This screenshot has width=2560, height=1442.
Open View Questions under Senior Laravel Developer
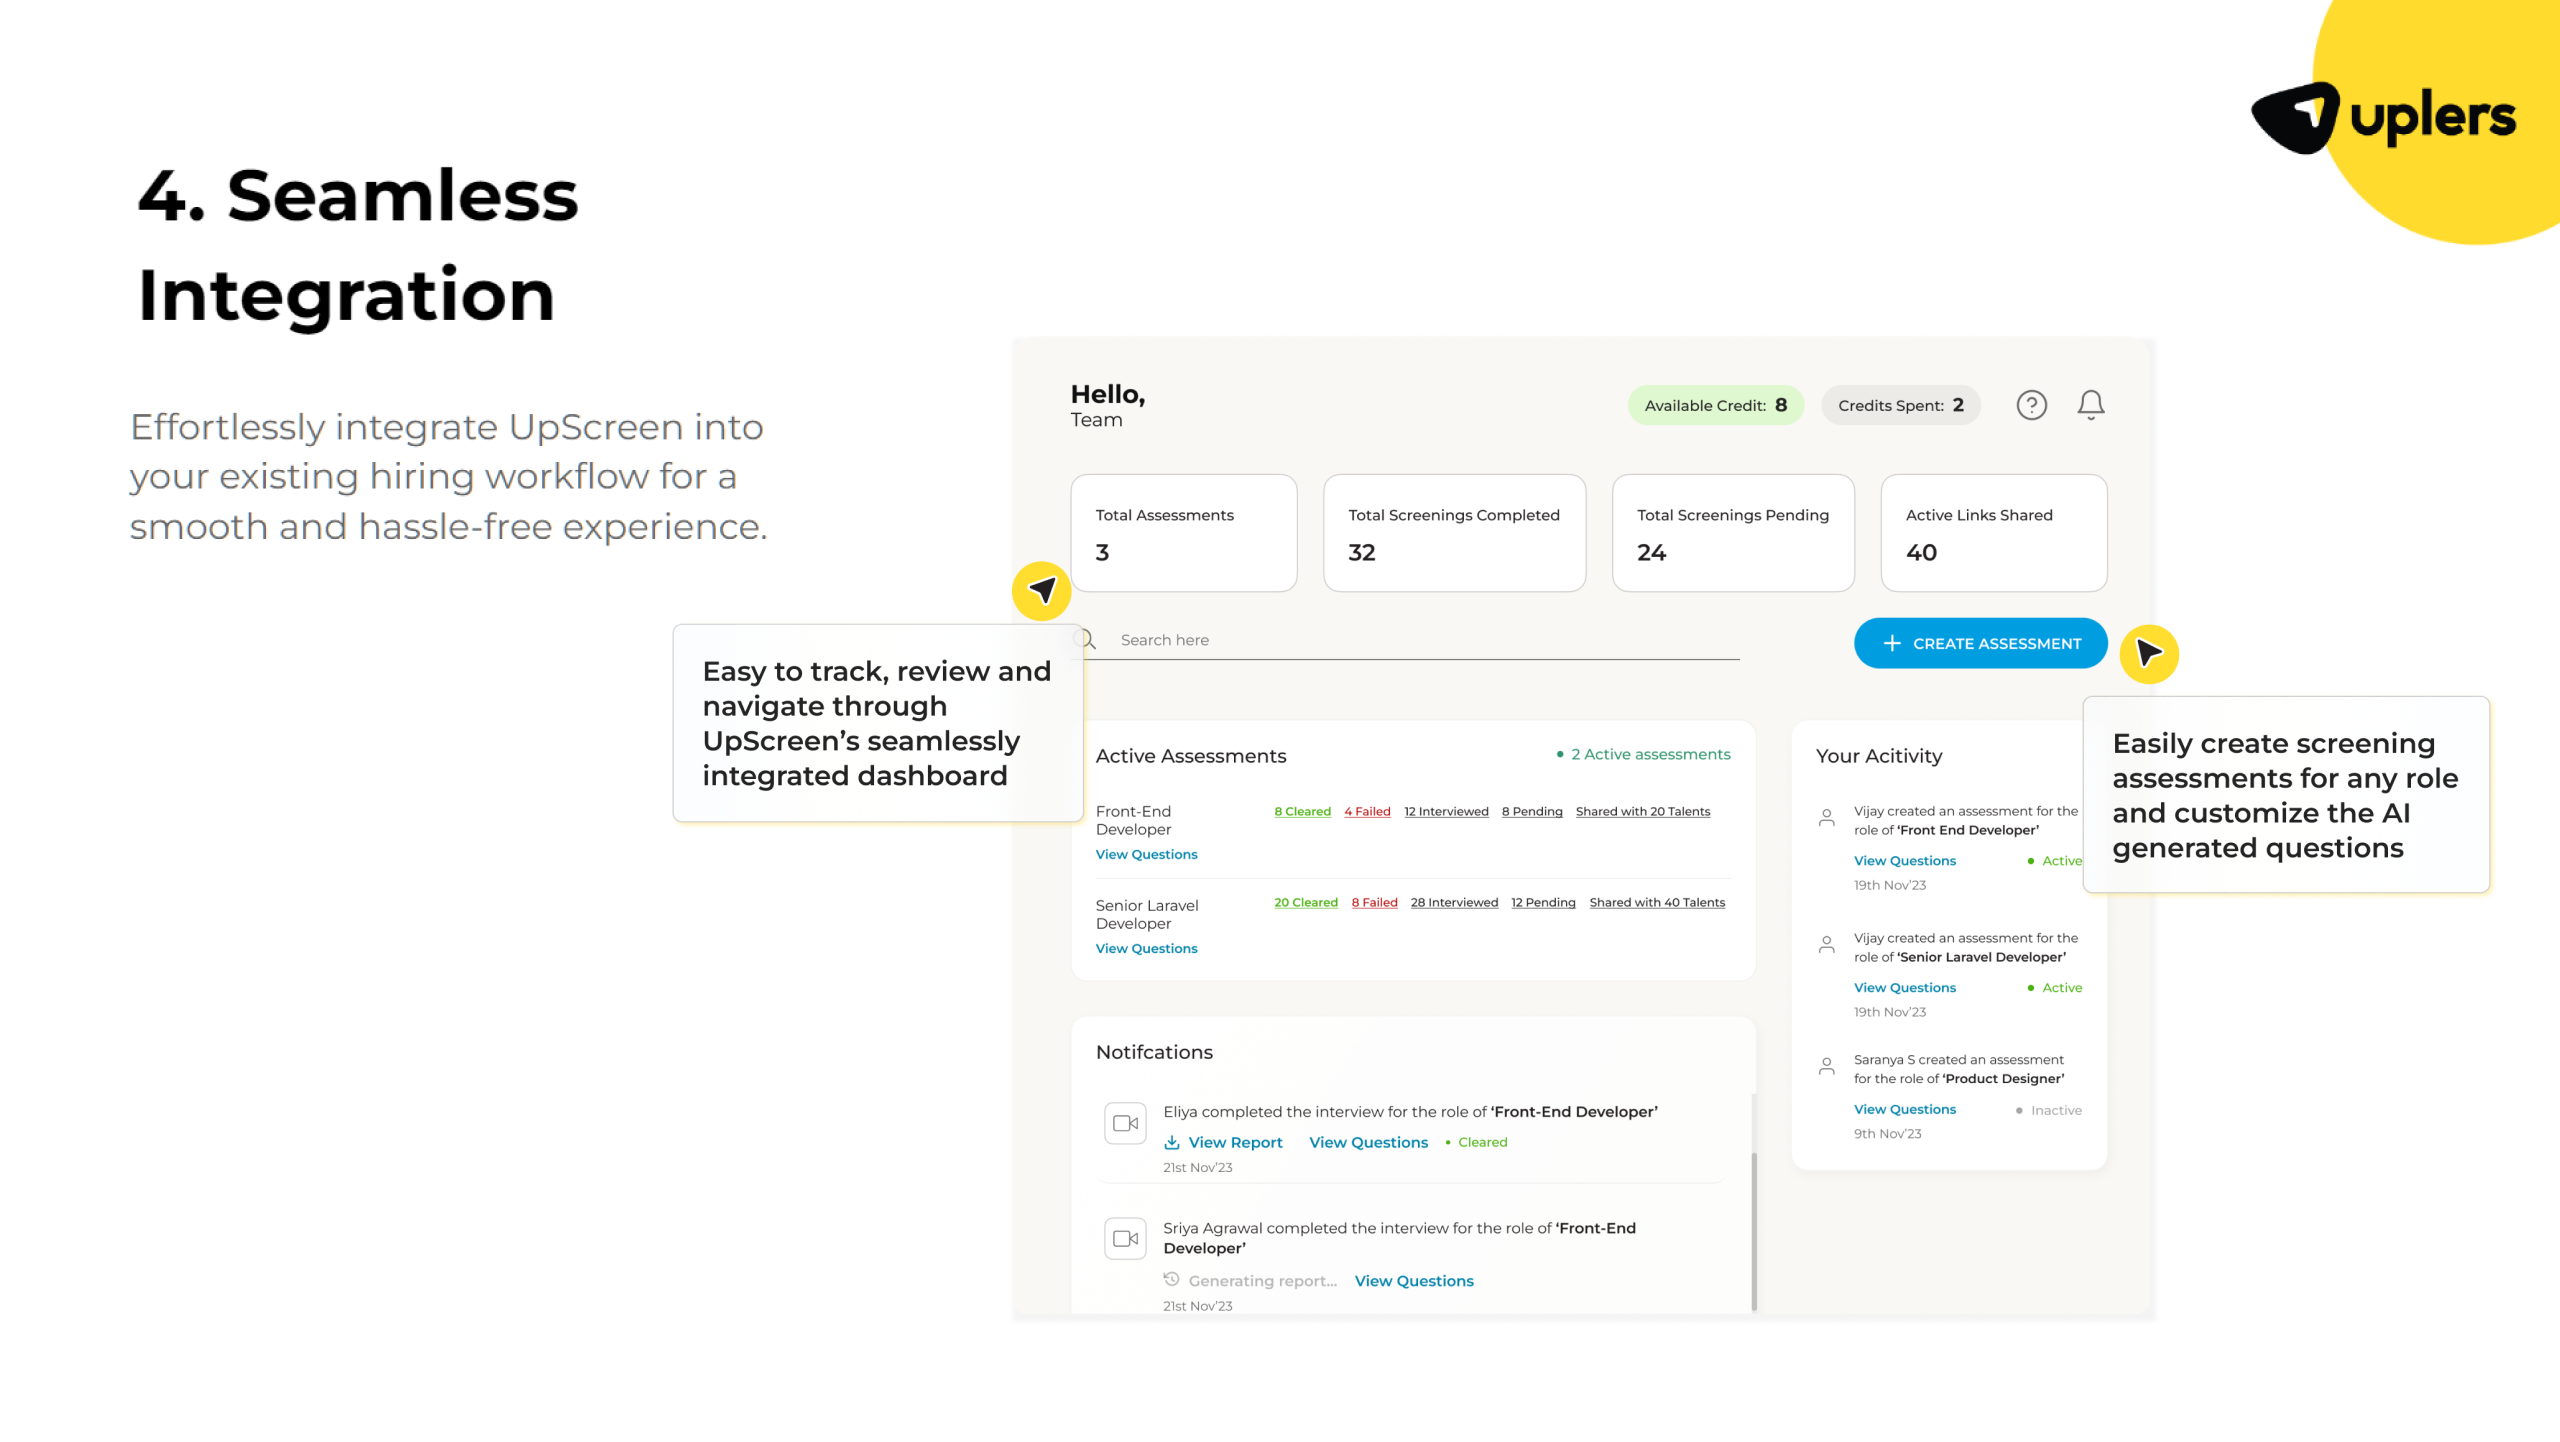[x=1146, y=948]
